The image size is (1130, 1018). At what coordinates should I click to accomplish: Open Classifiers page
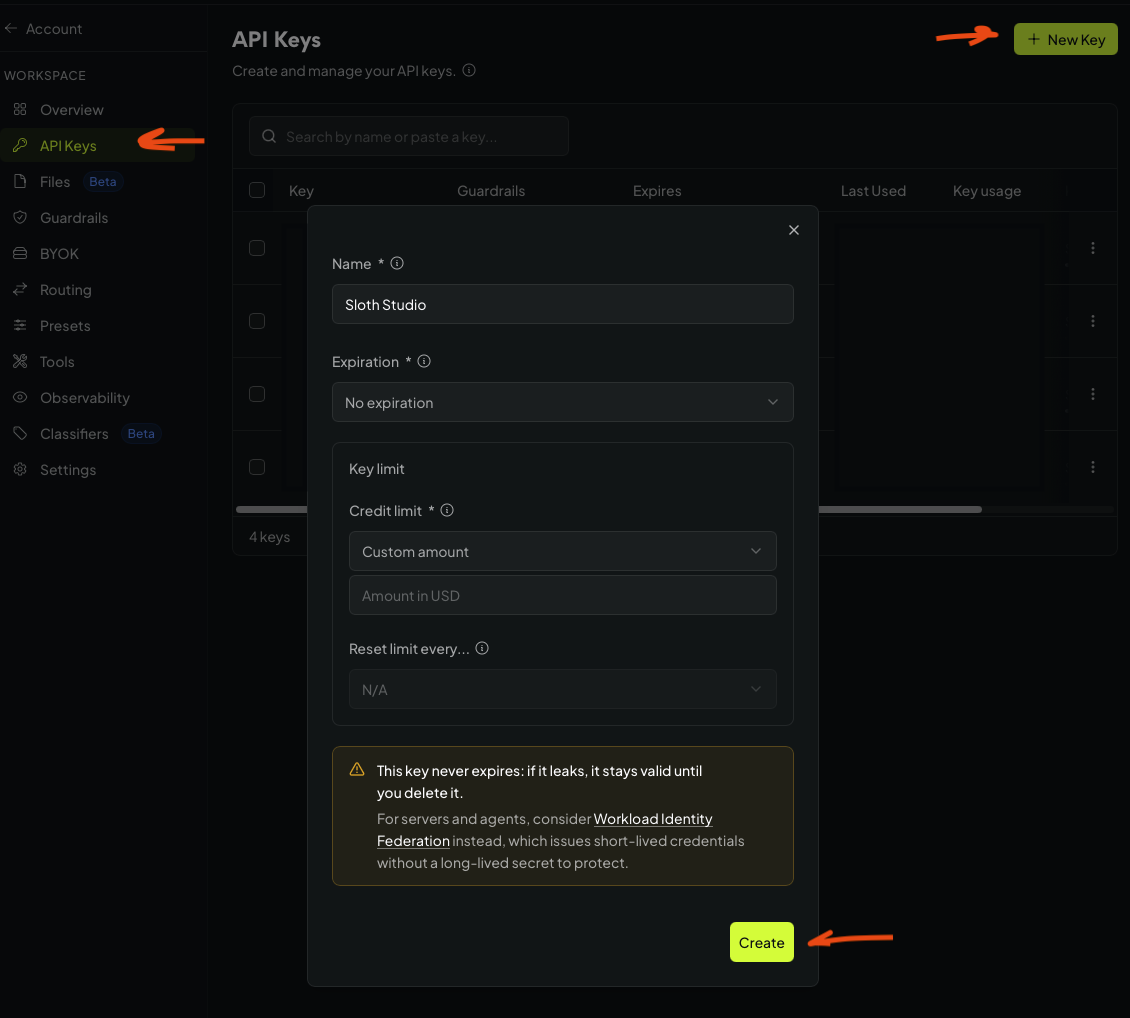(x=74, y=434)
